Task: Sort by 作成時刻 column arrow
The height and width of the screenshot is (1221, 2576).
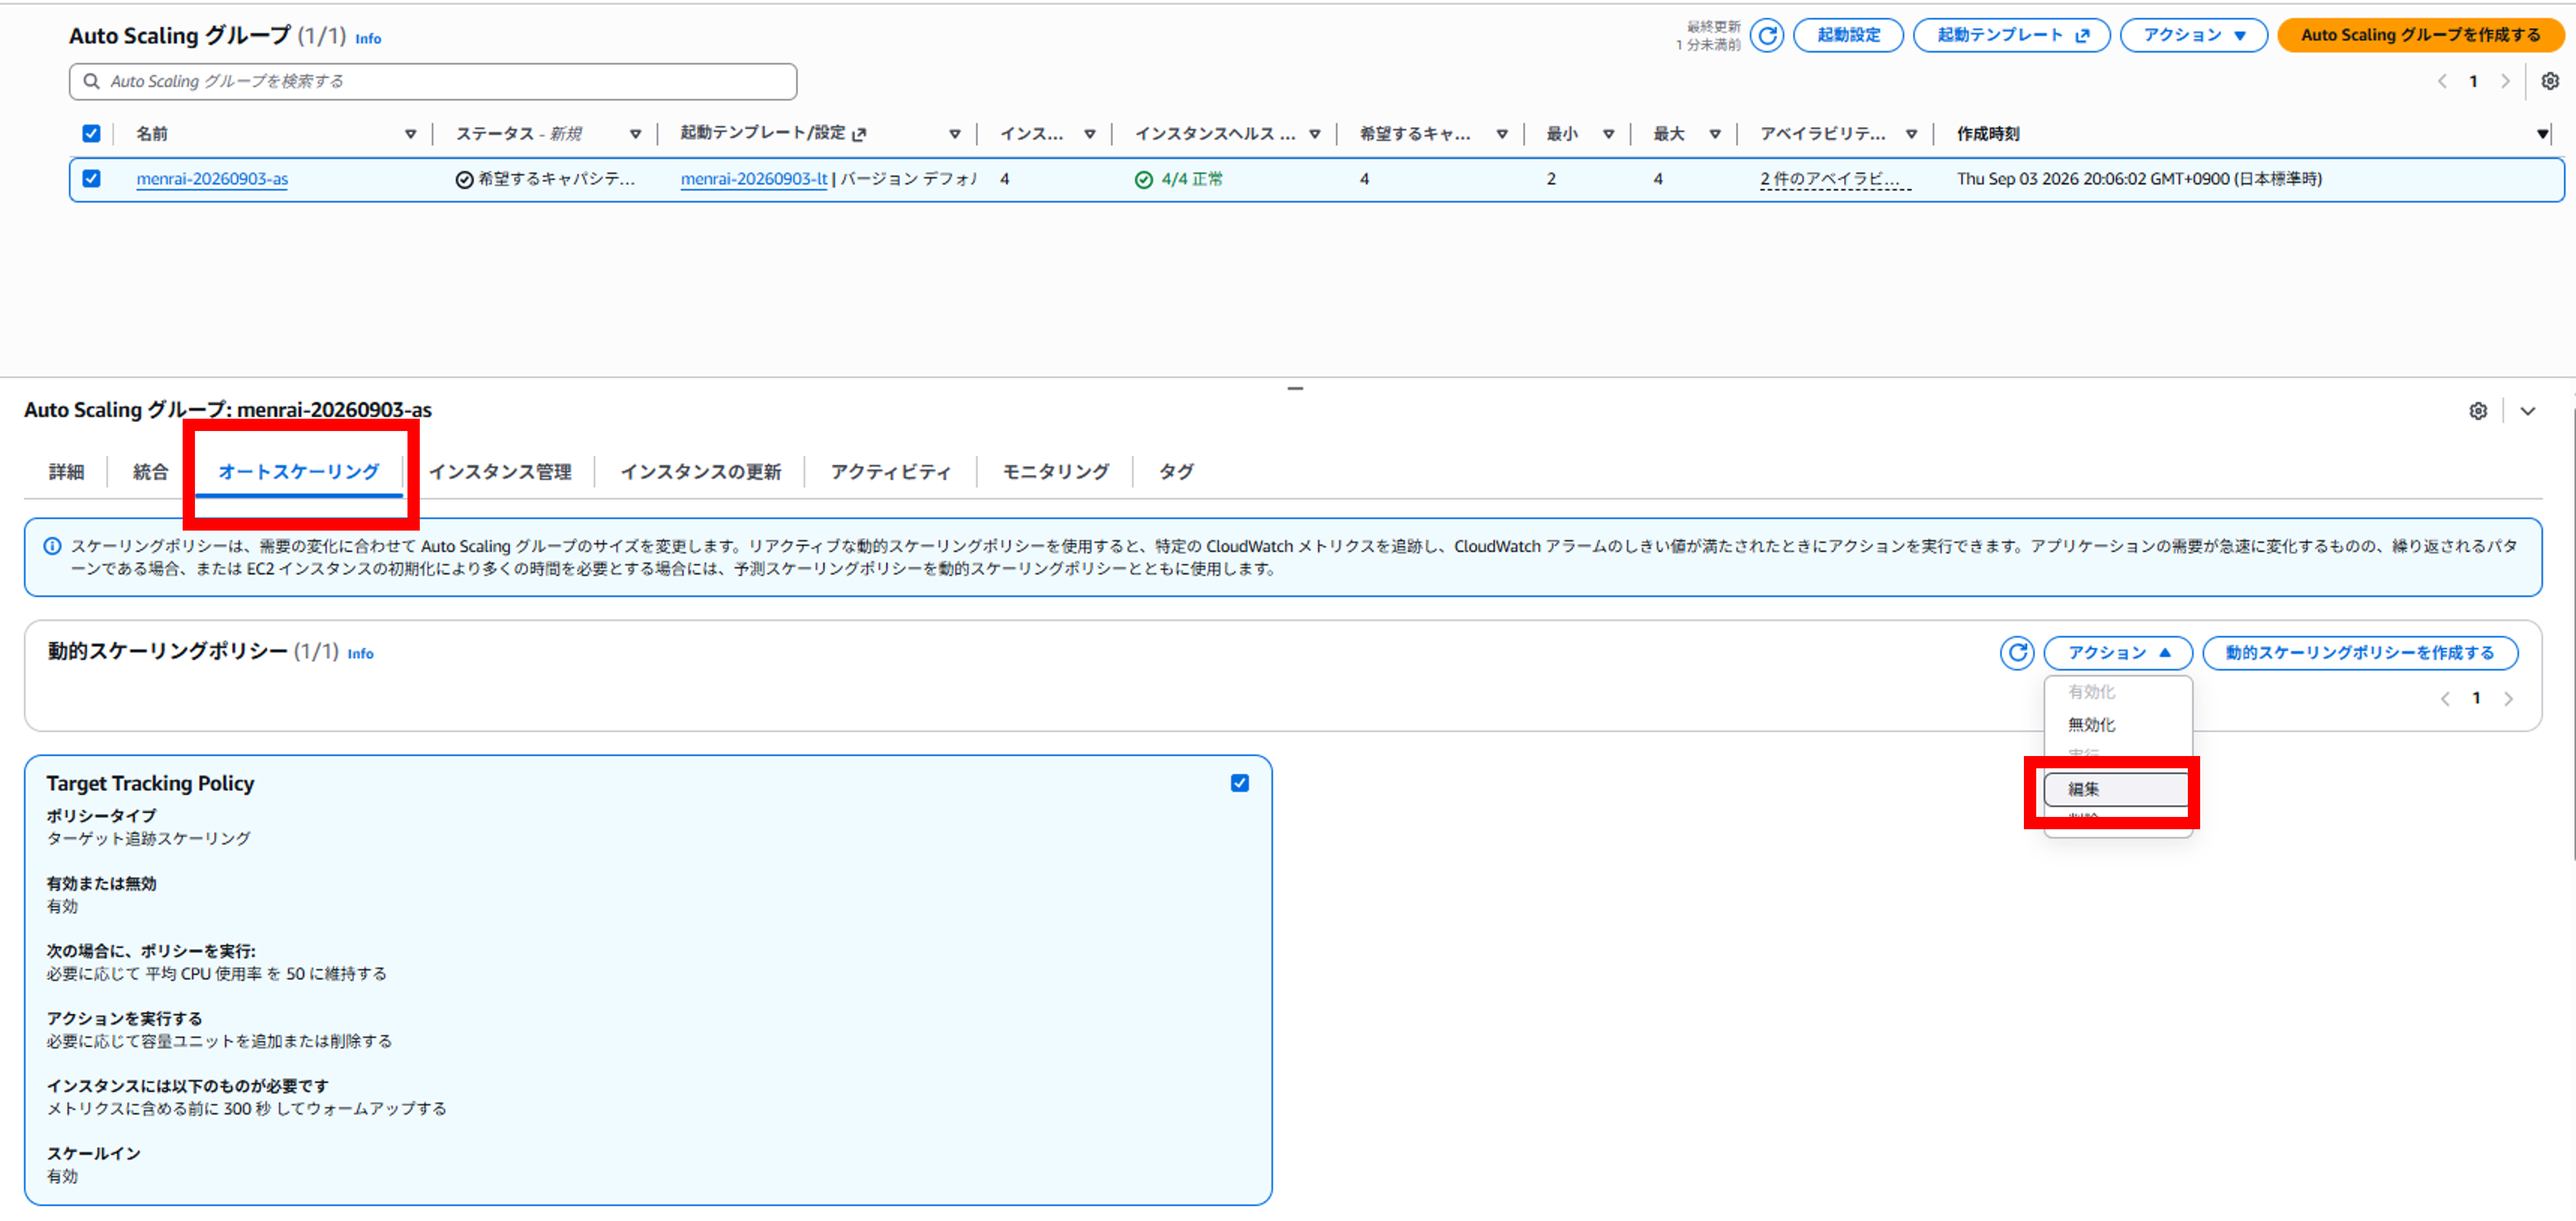Action: coord(2542,134)
